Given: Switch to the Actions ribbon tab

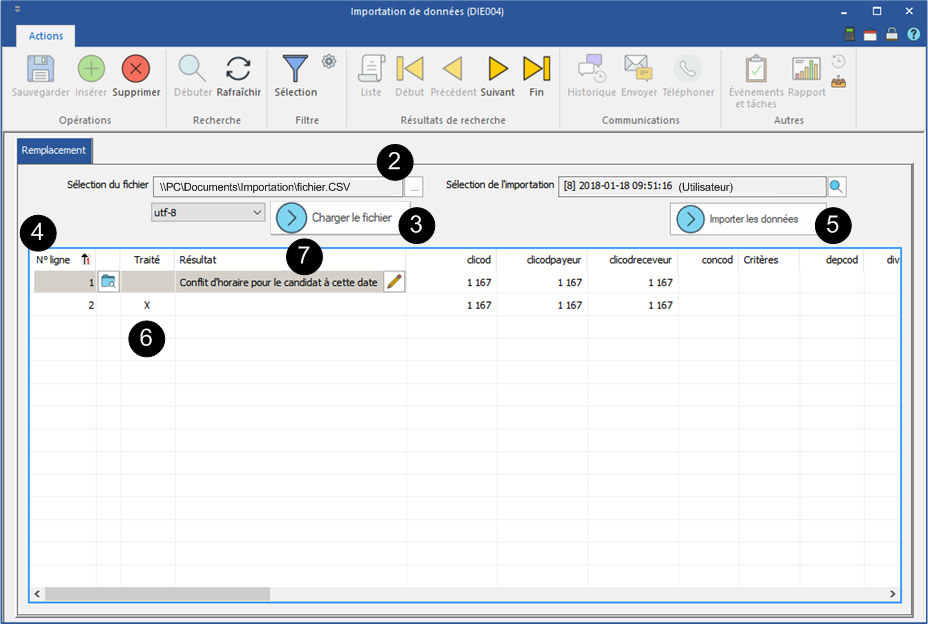Looking at the screenshot, I should pyautogui.click(x=46, y=36).
